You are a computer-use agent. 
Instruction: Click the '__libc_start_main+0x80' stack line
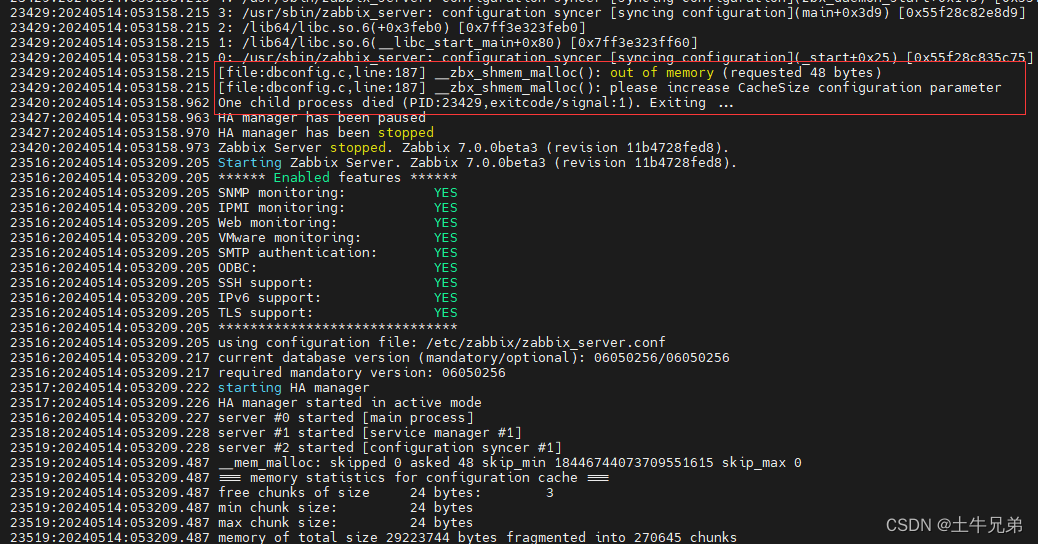pos(457,43)
